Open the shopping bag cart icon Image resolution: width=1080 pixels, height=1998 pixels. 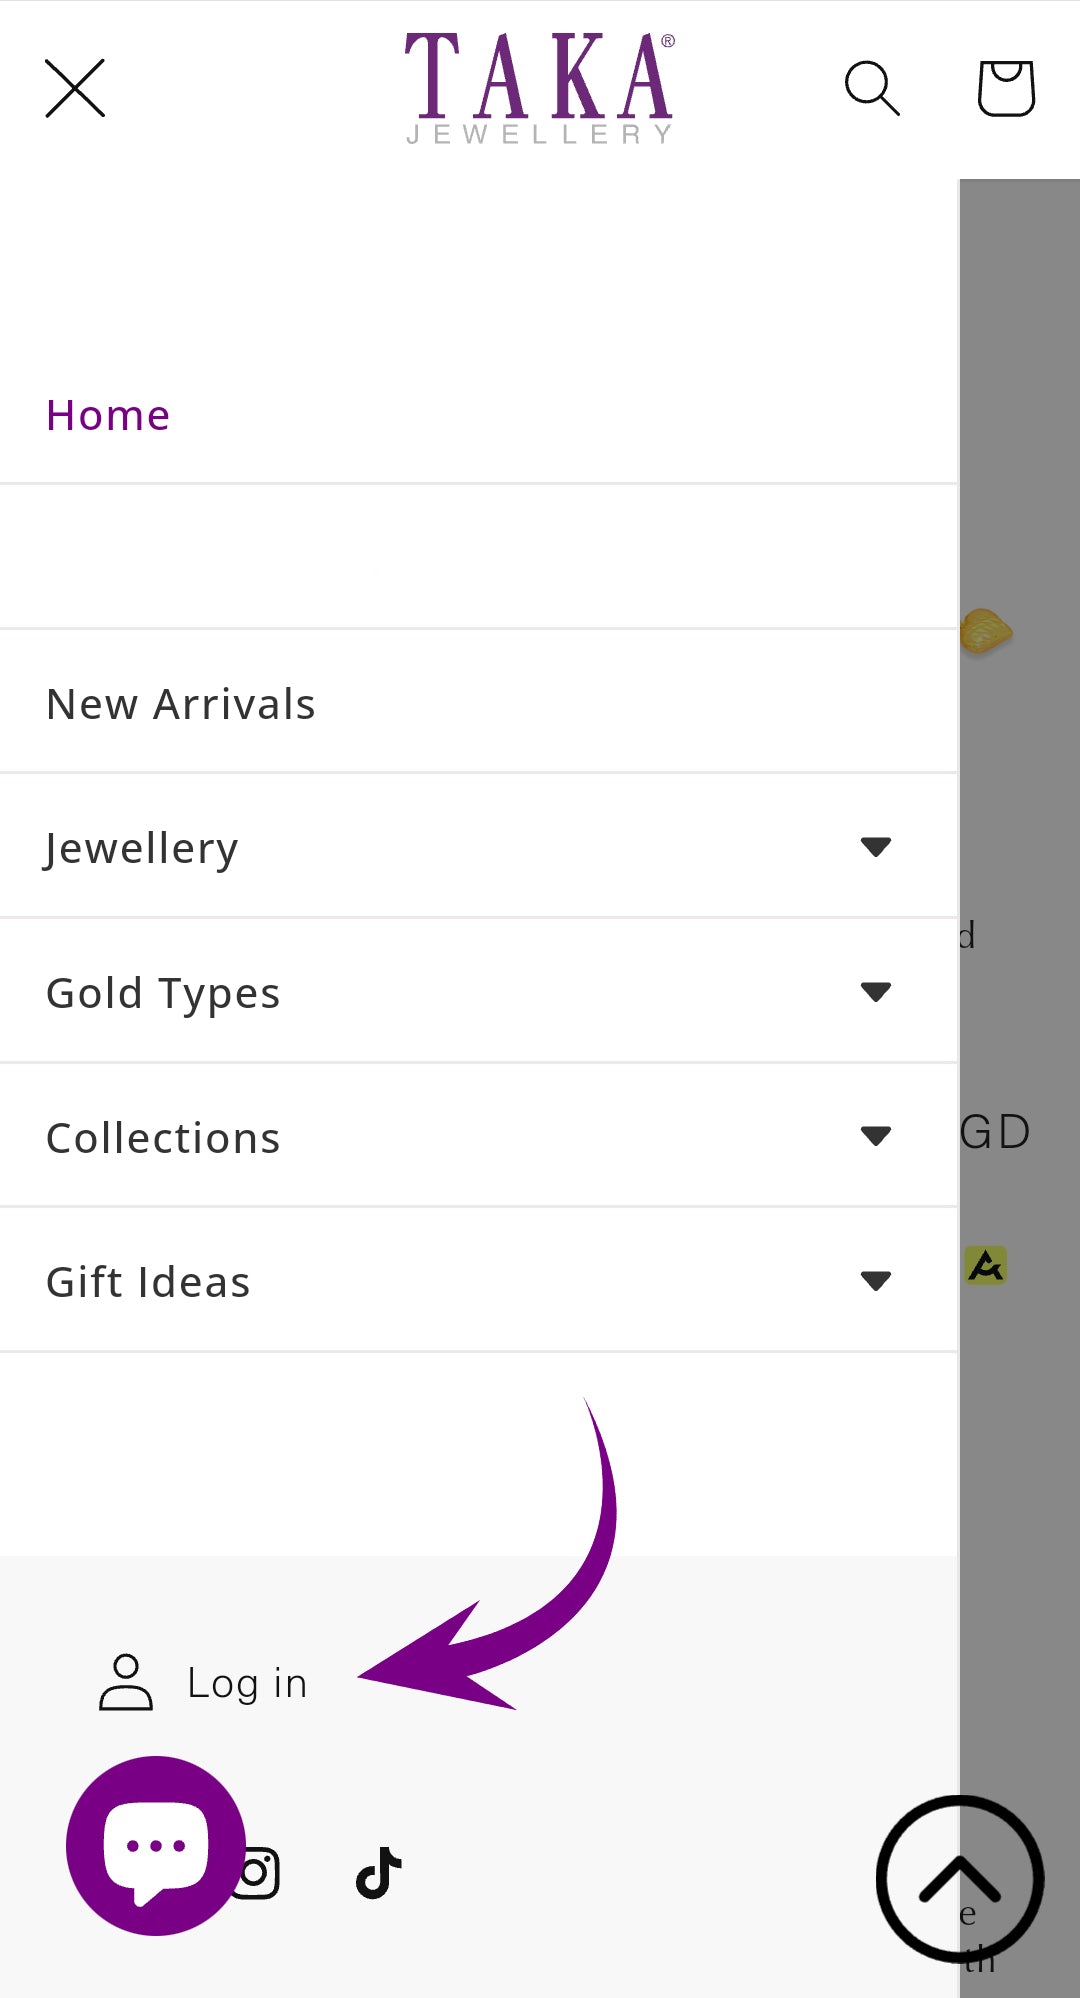[x=1005, y=88]
